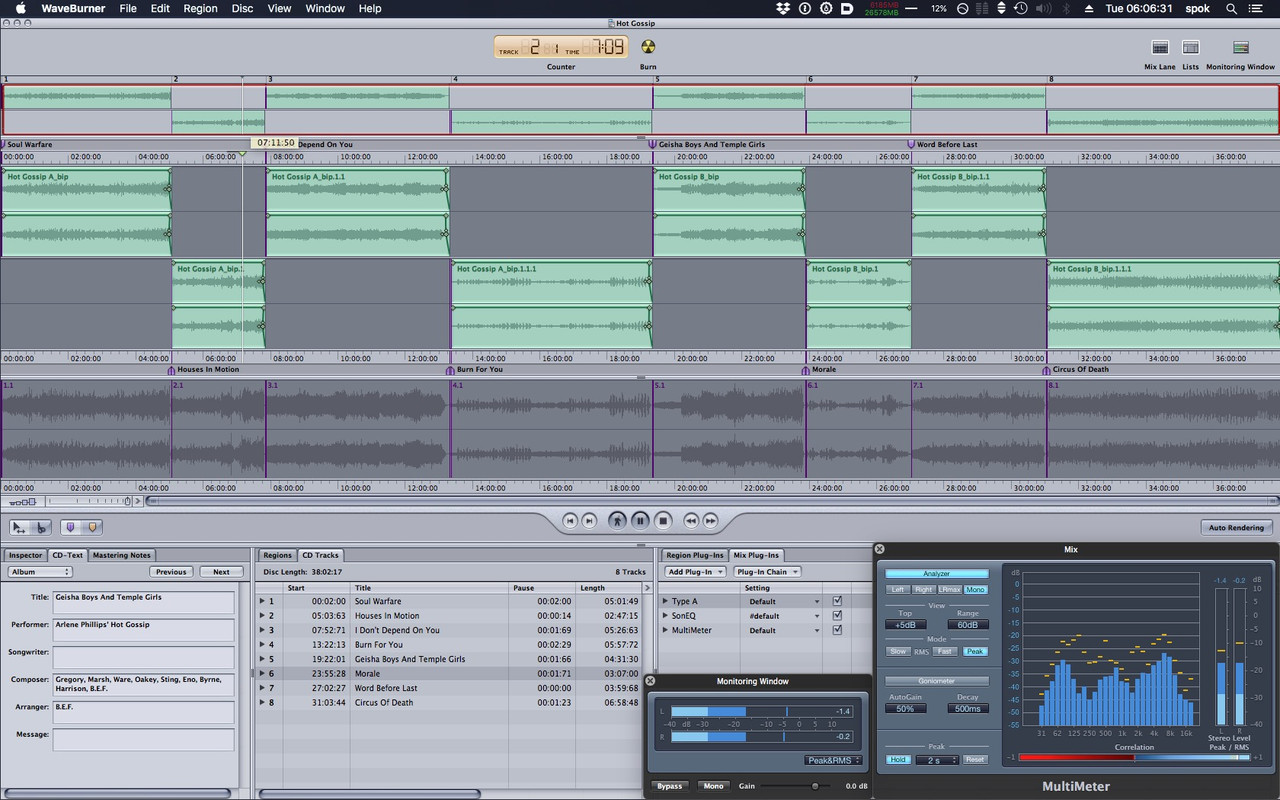The height and width of the screenshot is (800, 1280).
Task: Switch to the Inspector tab
Action: (26, 555)
